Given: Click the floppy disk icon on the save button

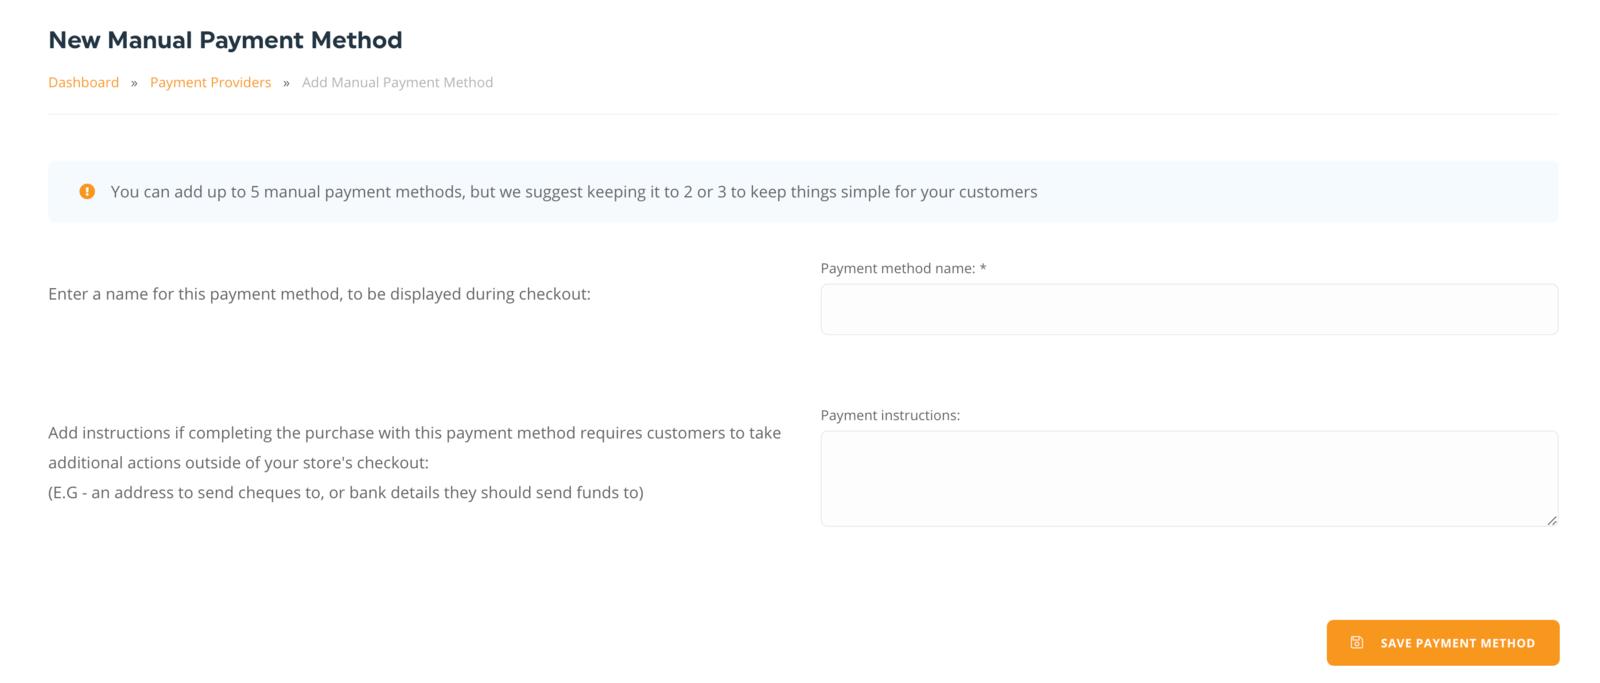Looking at the screenshot, I should point(1356,643).
